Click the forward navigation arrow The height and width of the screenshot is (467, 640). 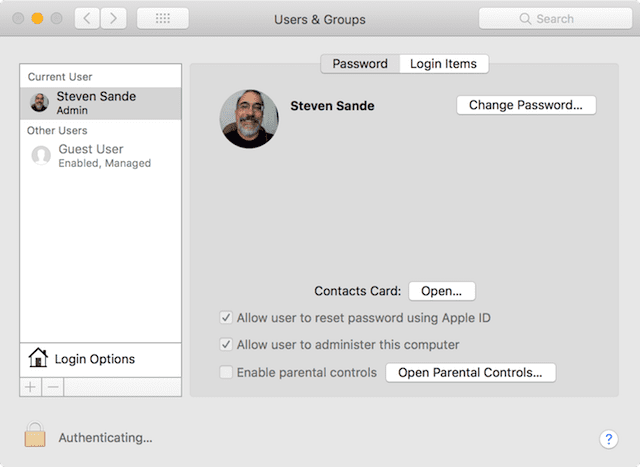(x=113, y=19)
